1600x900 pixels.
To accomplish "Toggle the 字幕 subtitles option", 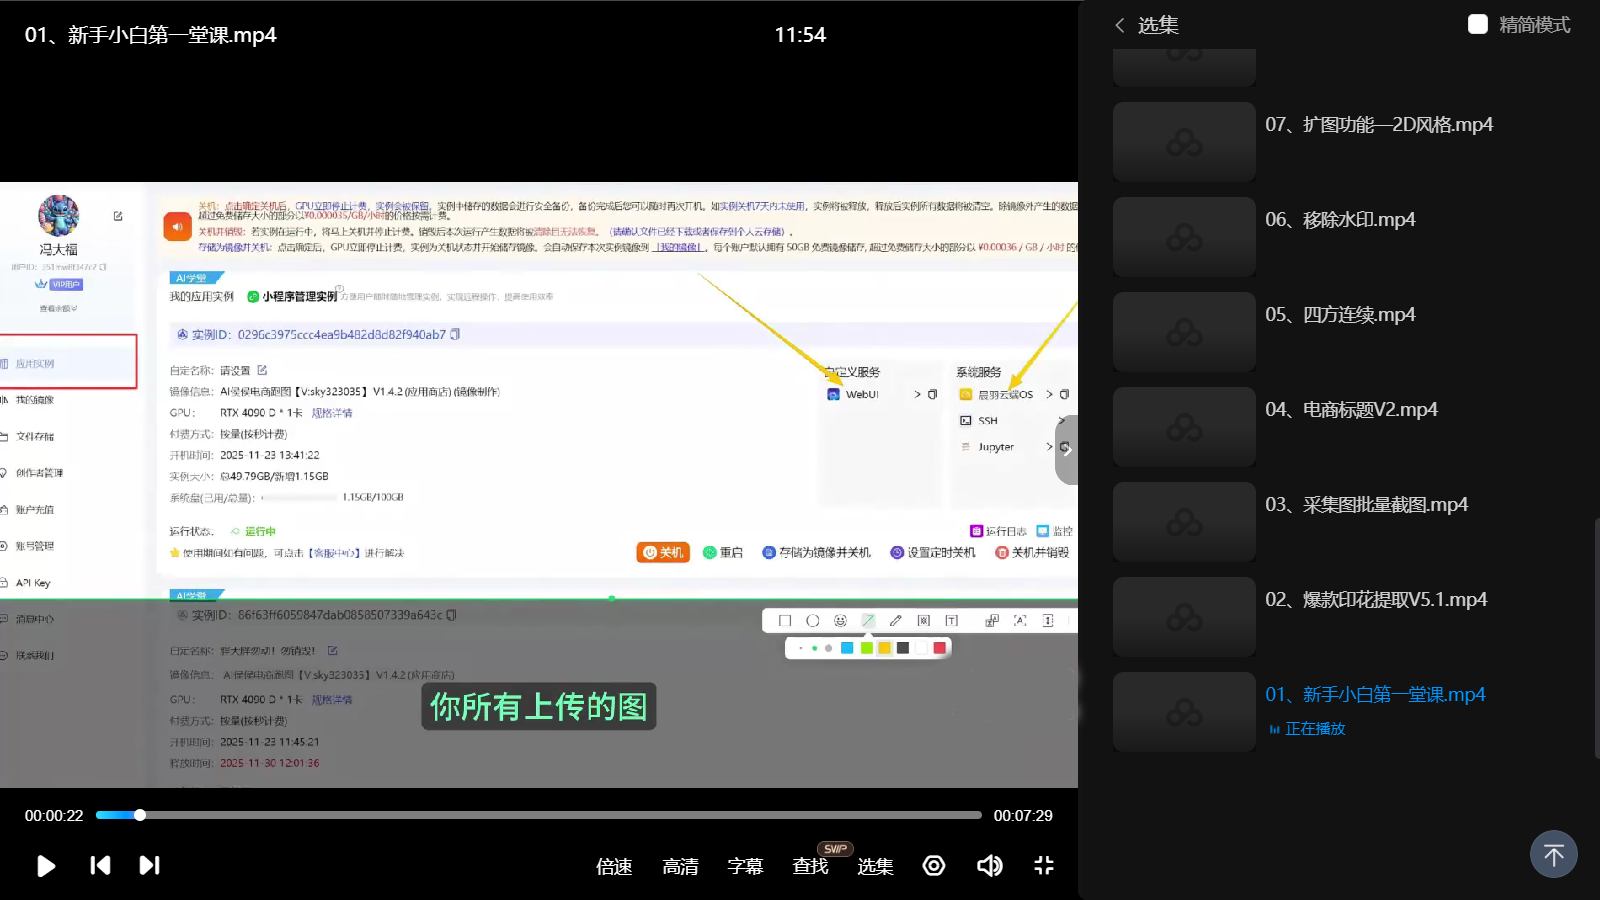I will click(x=745, y=867).
